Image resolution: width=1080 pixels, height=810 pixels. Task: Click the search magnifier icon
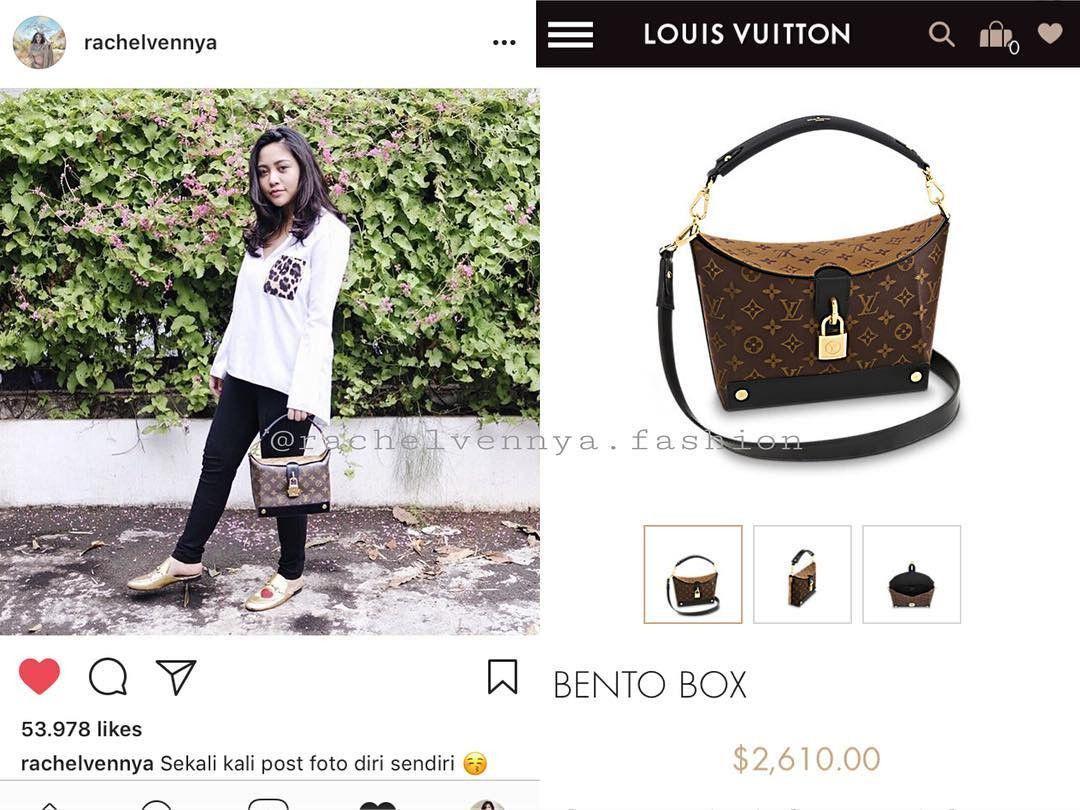tap(942, 33)
